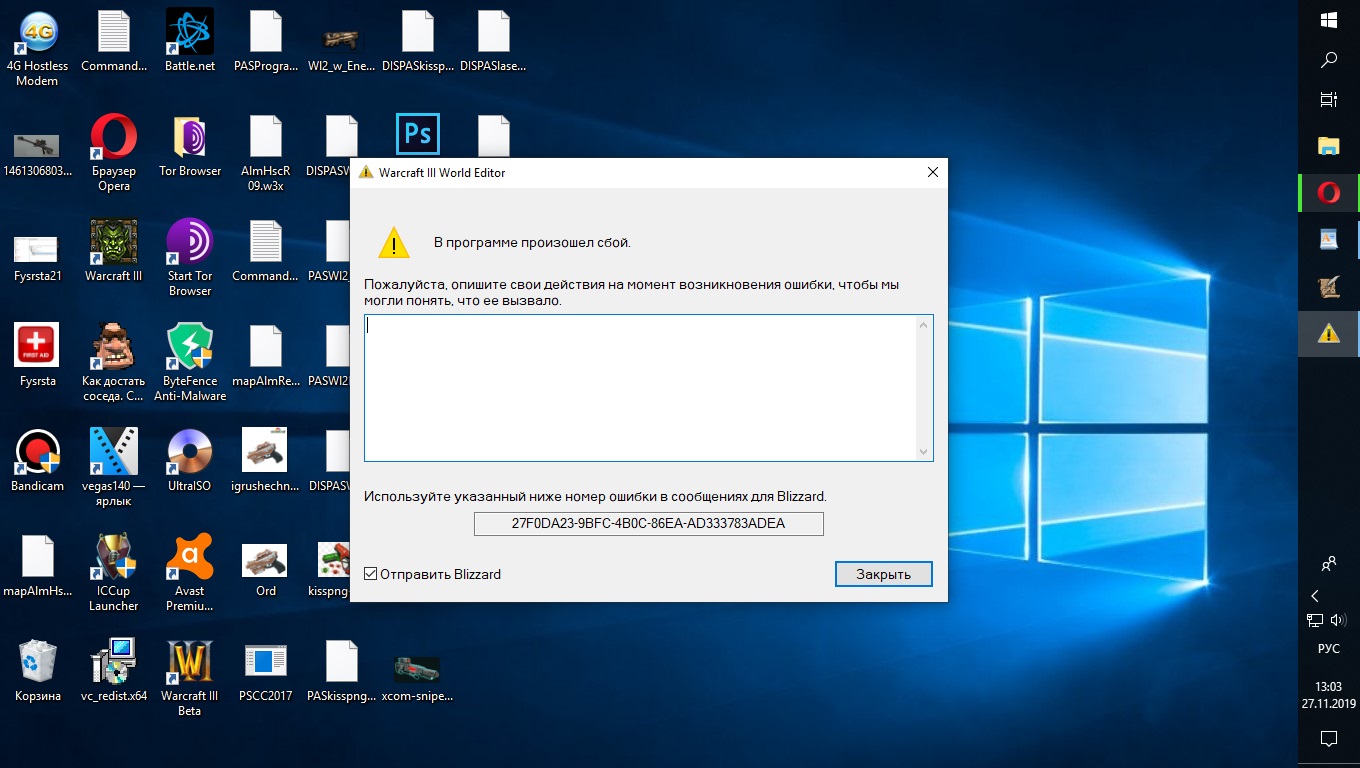Select the 4G Hostless Modem shortcut

[x=38, y=48]
